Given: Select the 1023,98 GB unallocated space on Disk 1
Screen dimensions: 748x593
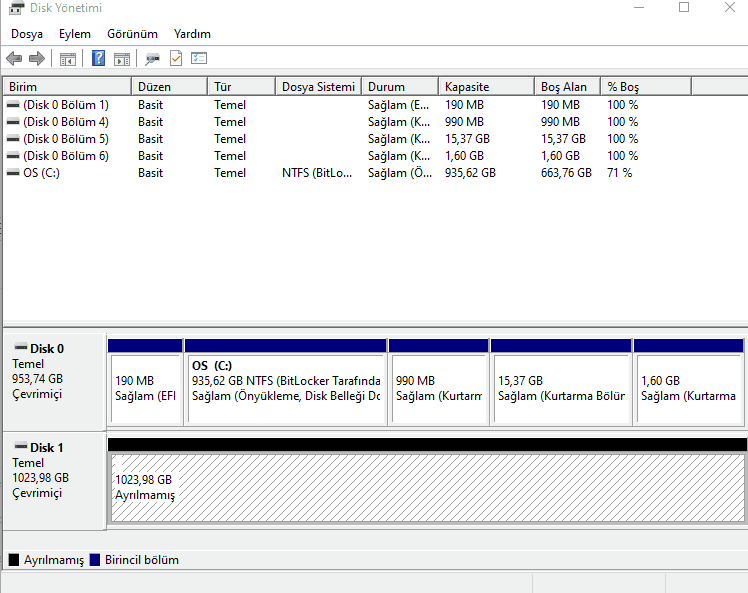Looking at the screenshot, I should (x=427, y=480).
